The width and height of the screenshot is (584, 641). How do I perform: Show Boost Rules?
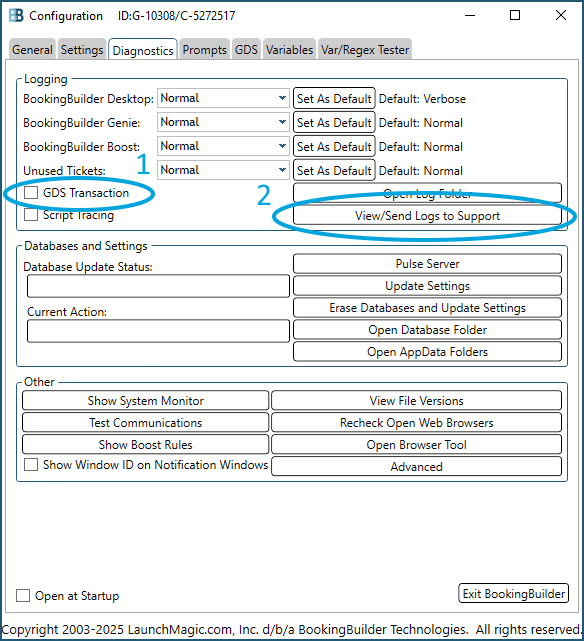point(145,445)
